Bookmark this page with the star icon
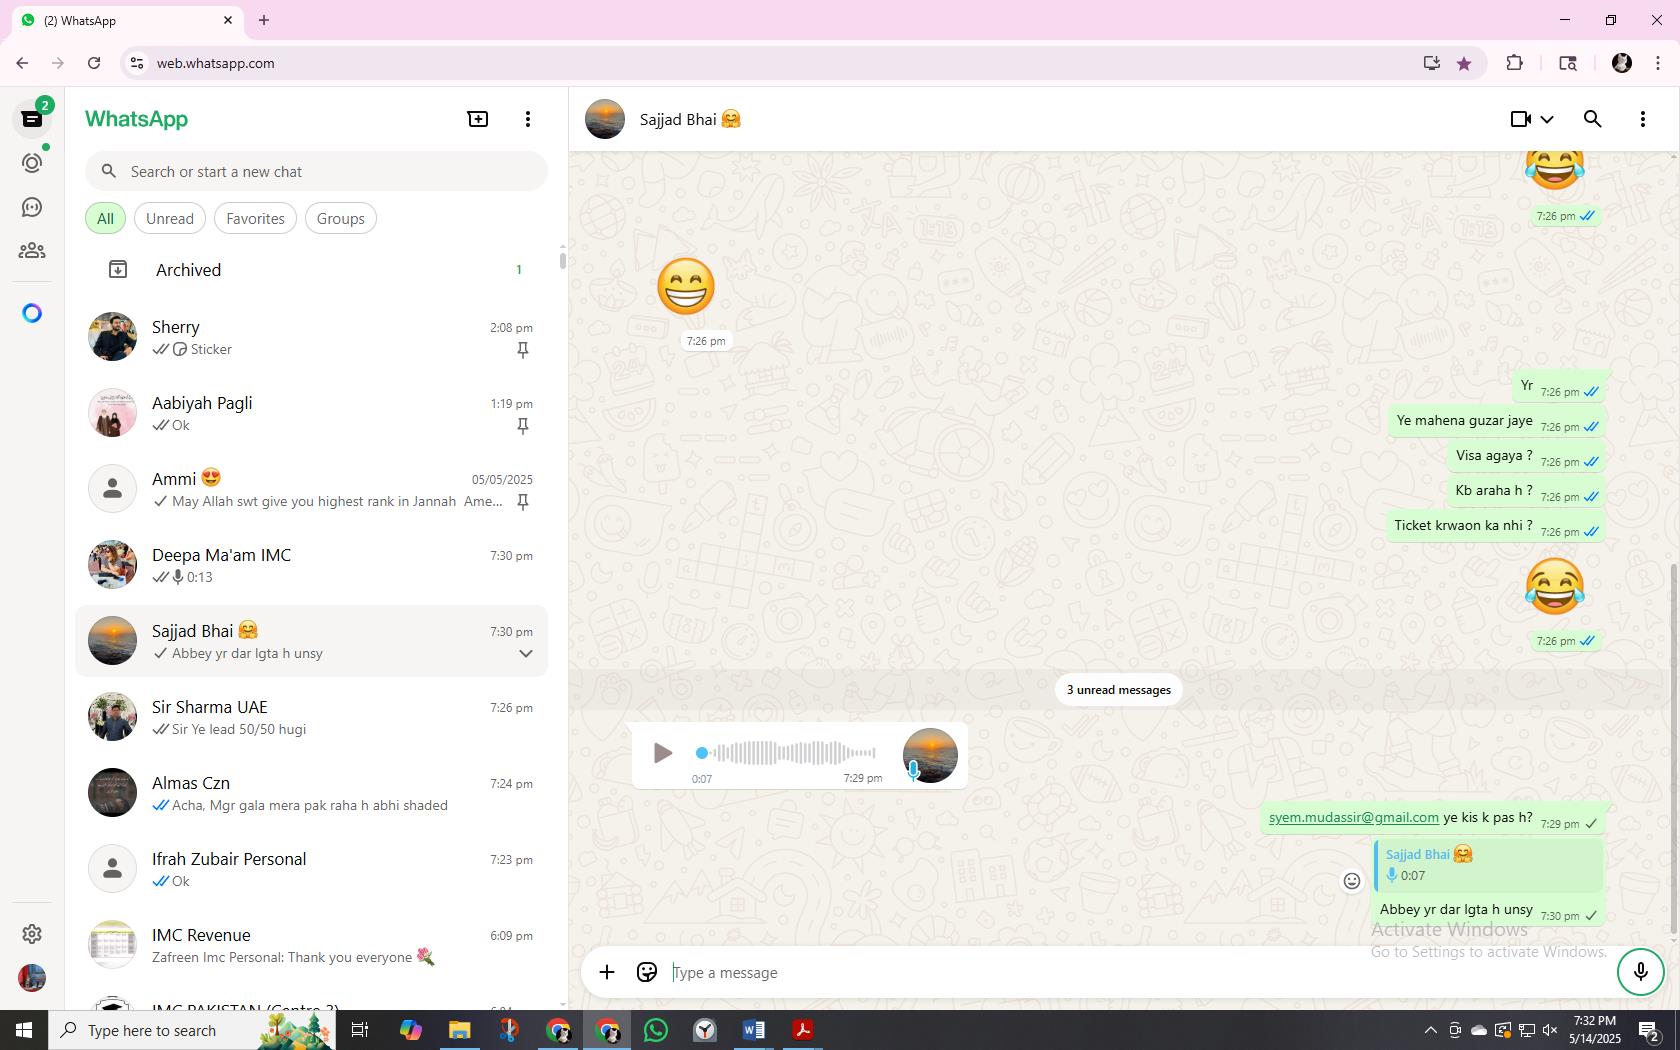Image resolution: width=1680 pixels, height=1050 pixels. [x=1464, y=63]
